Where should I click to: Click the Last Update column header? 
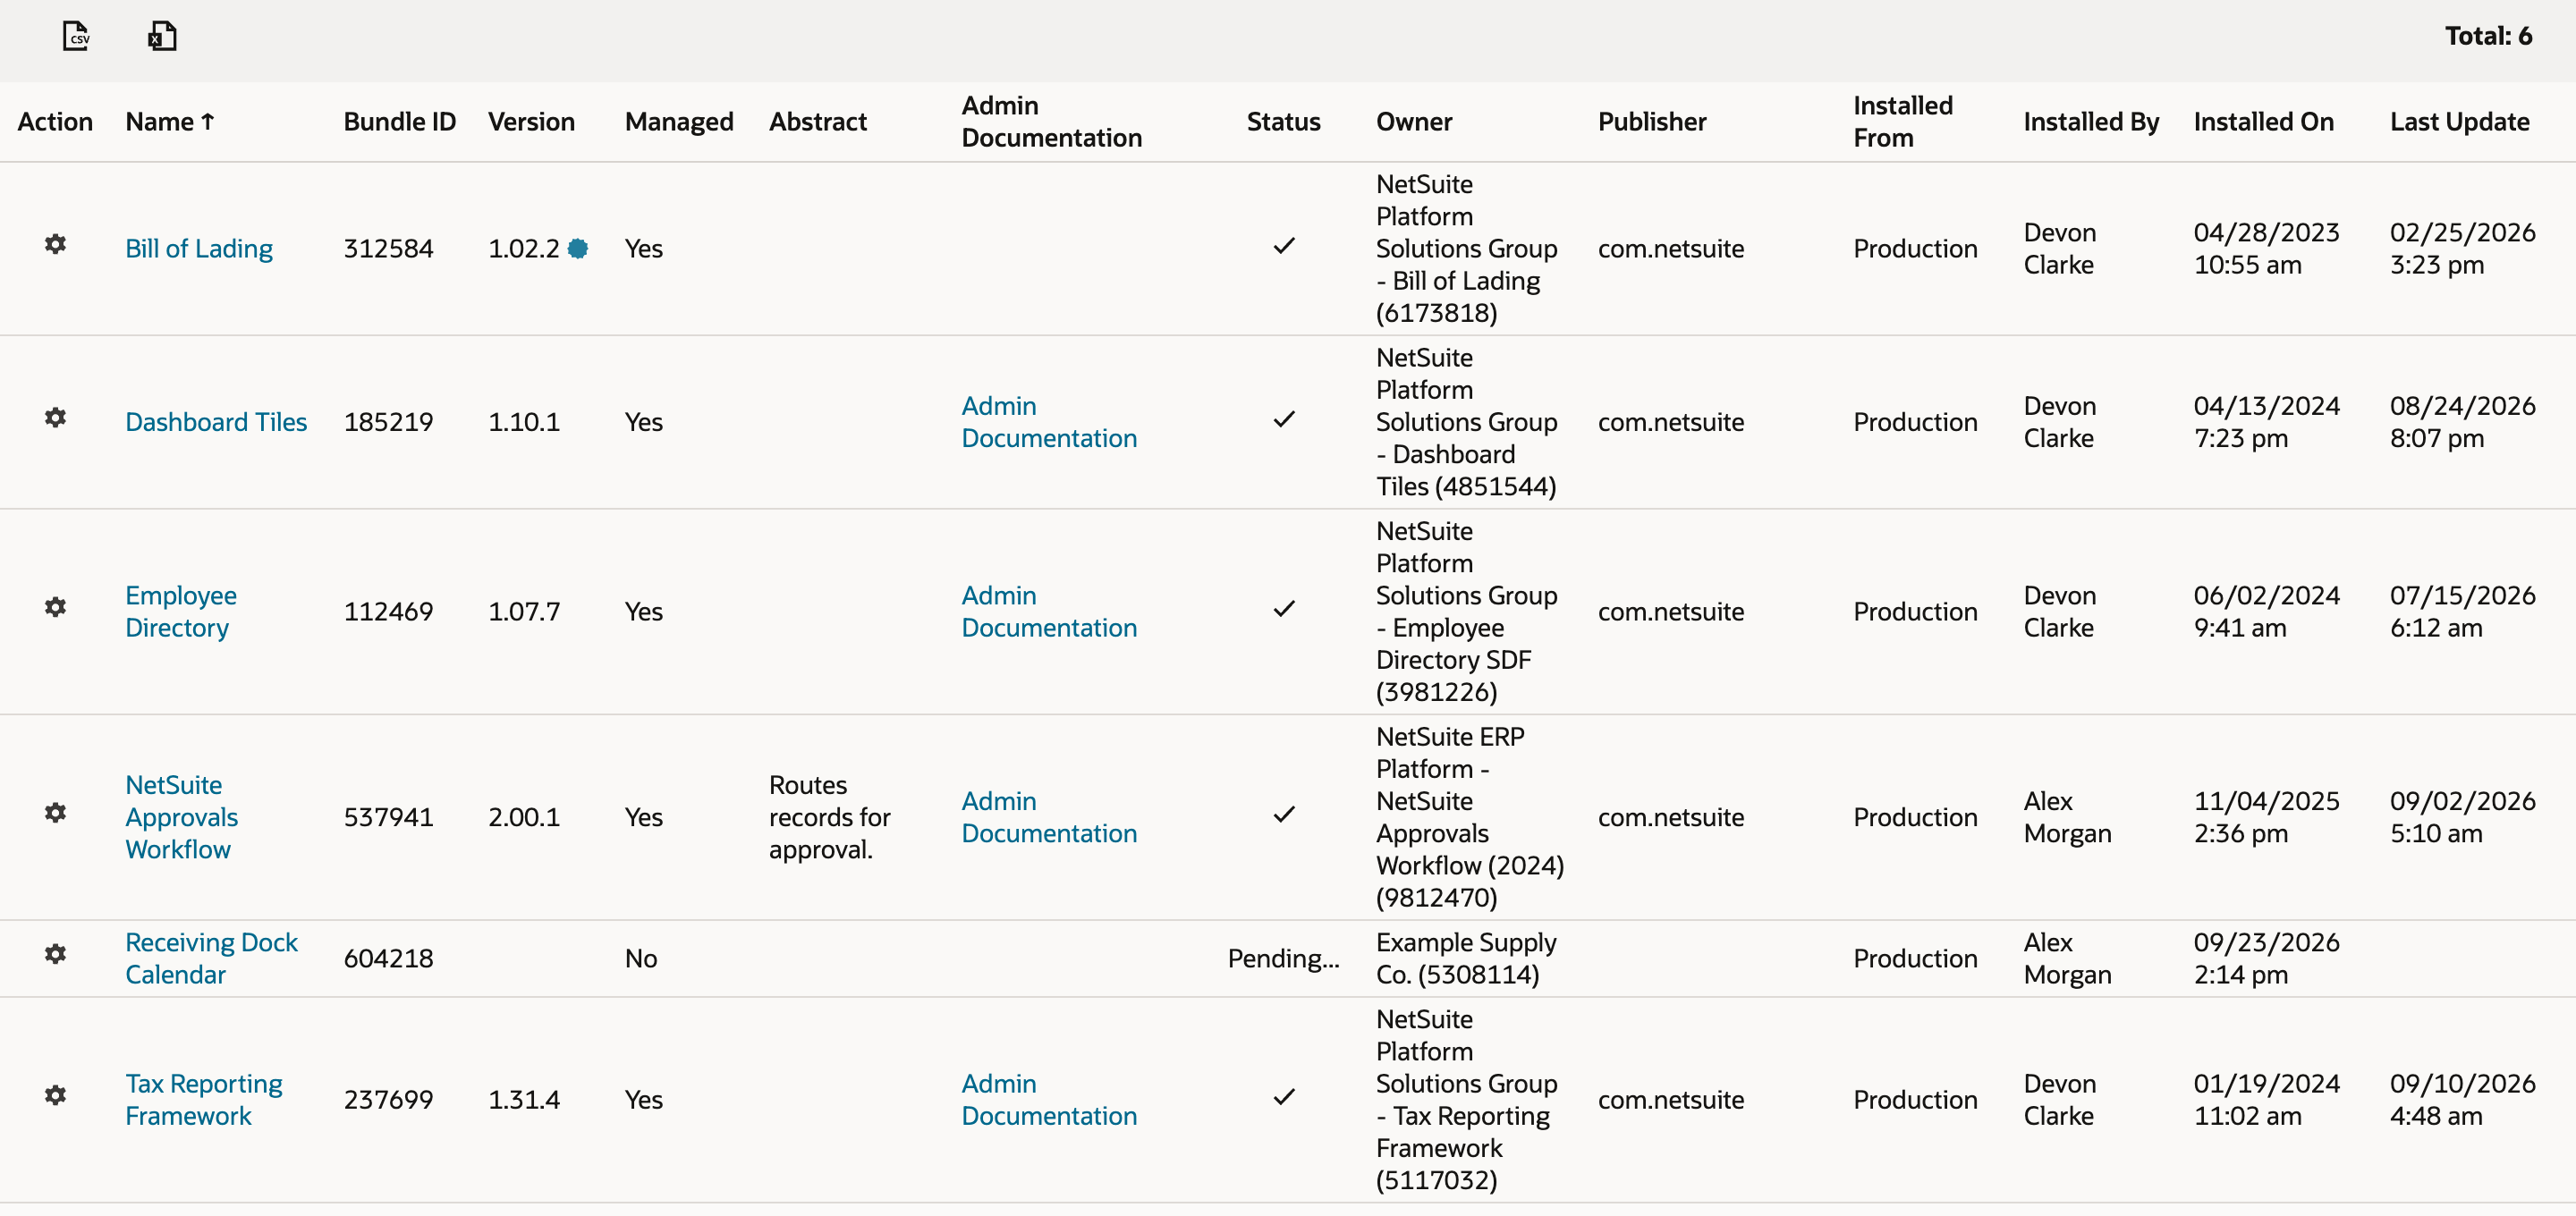[x=2459, y=122]
